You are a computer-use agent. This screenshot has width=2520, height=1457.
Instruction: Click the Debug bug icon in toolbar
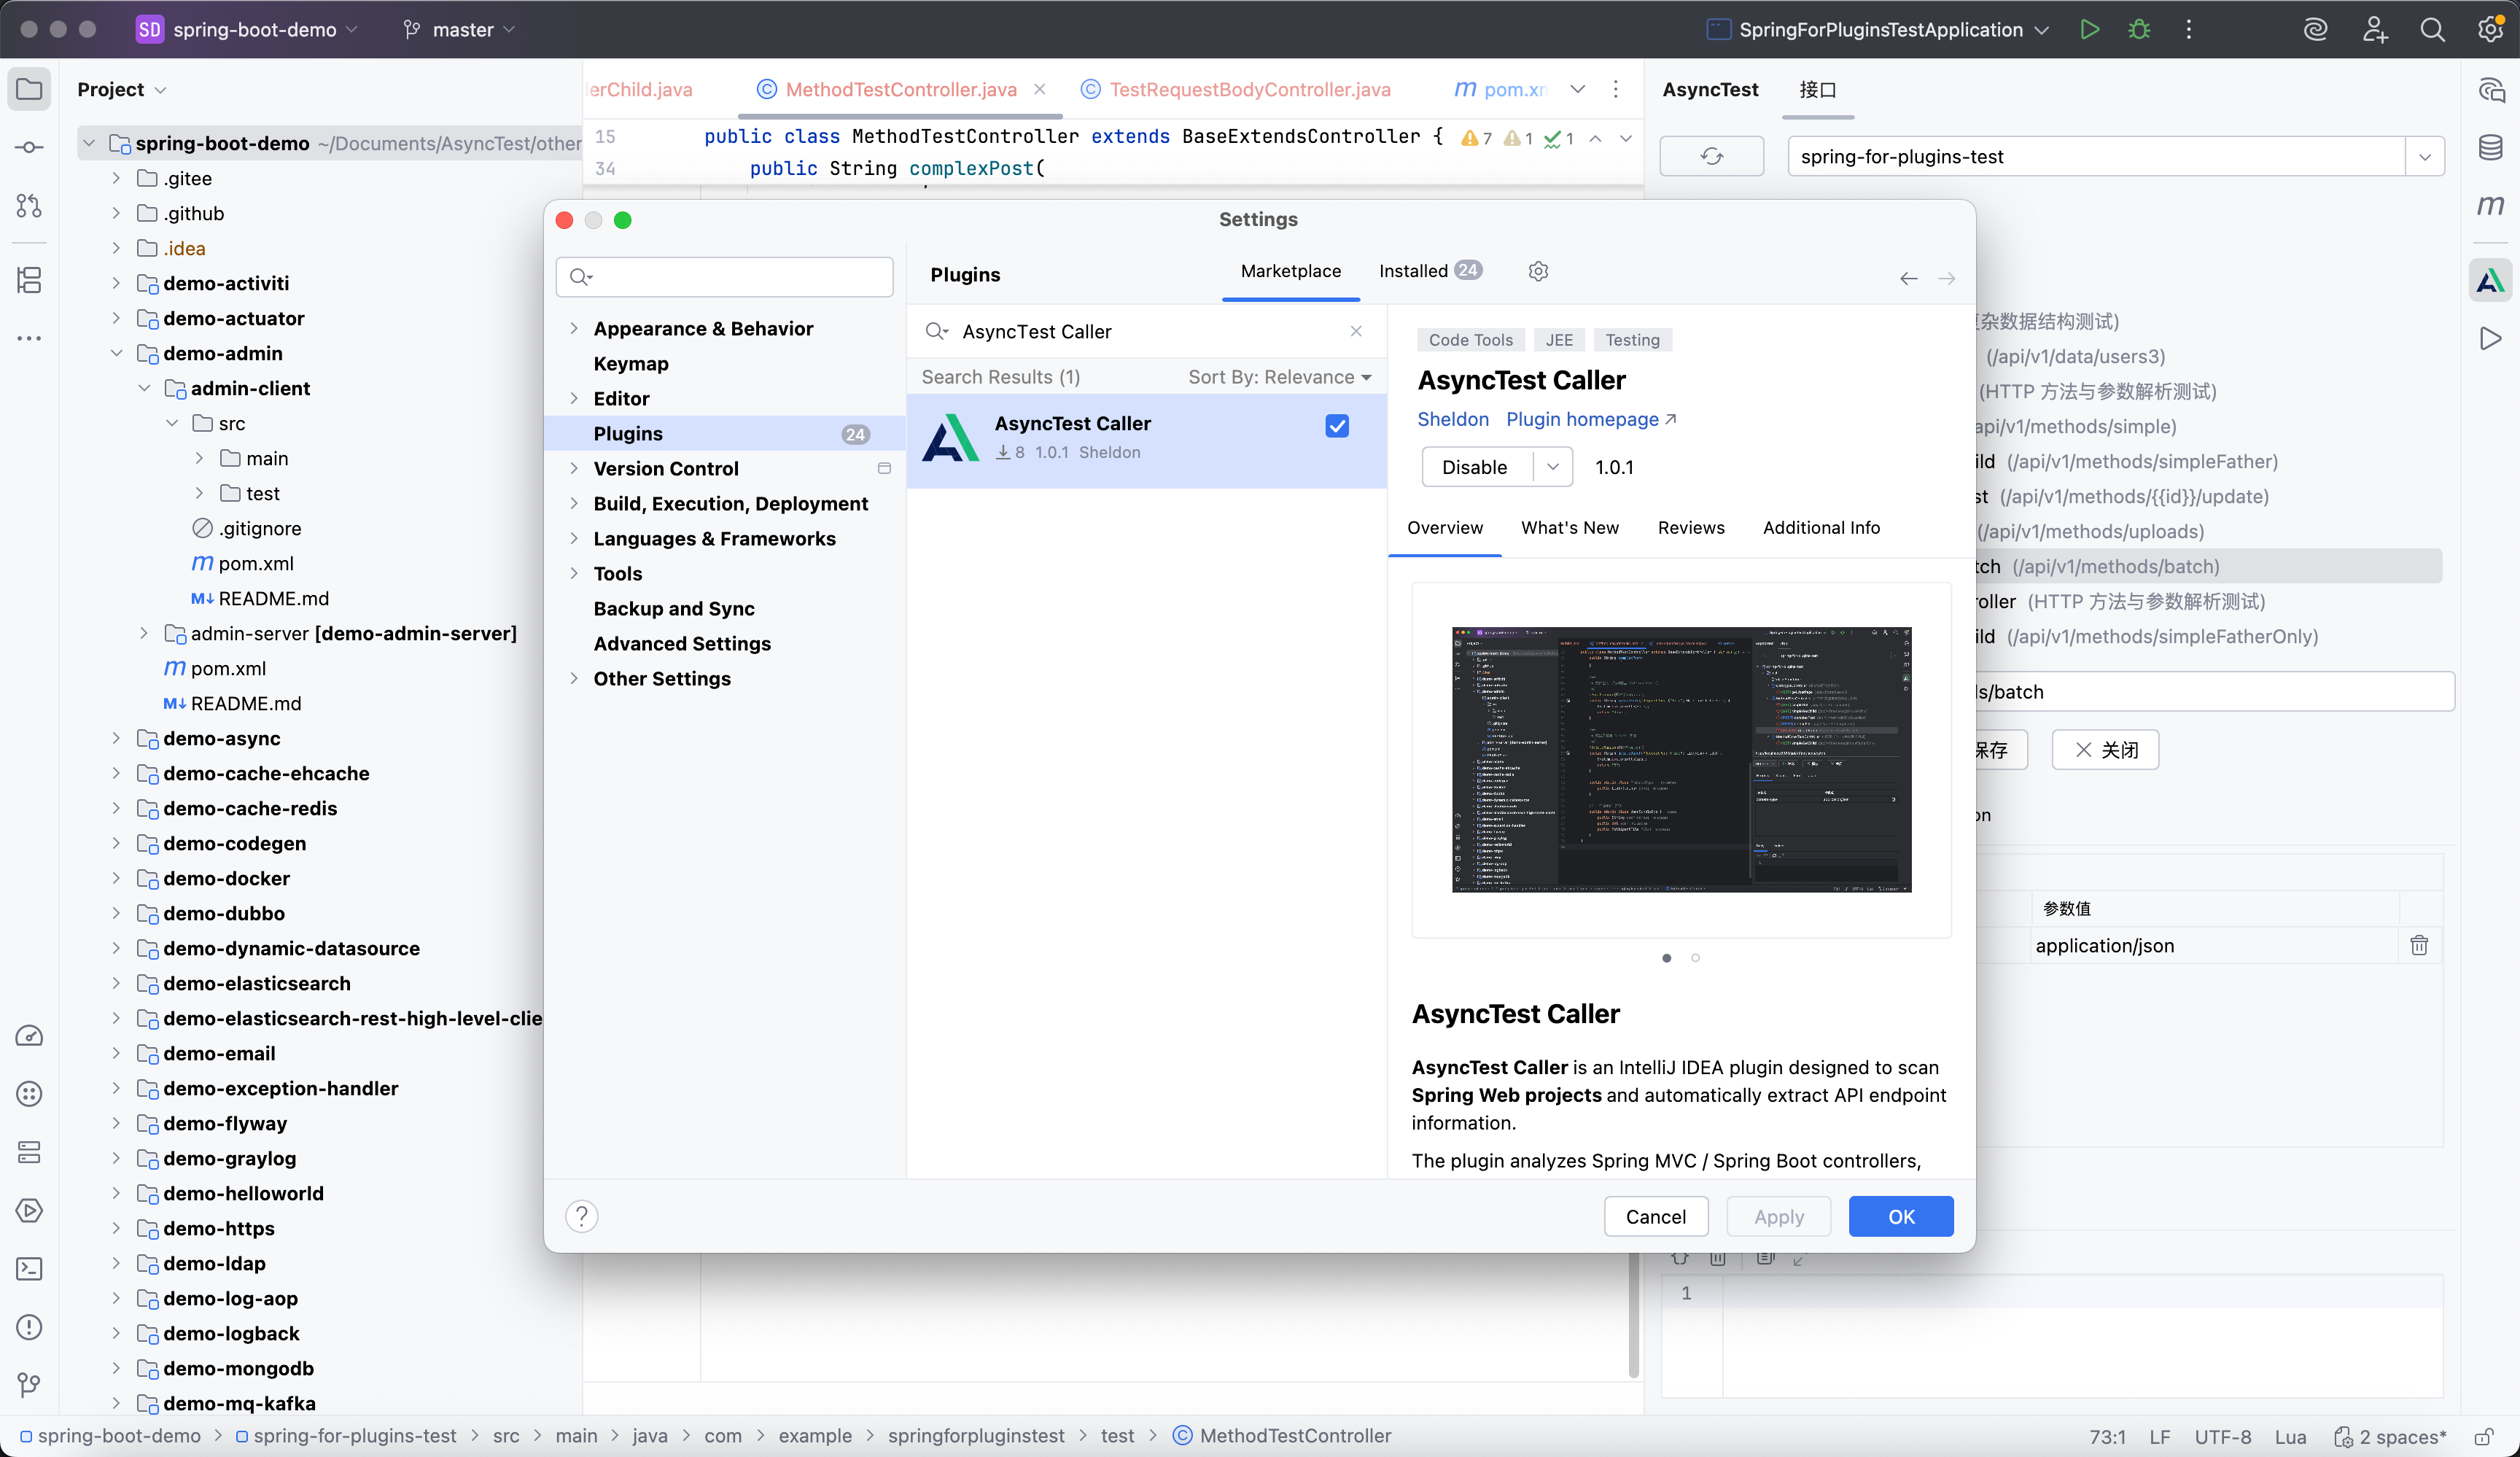coord(2139,29)
